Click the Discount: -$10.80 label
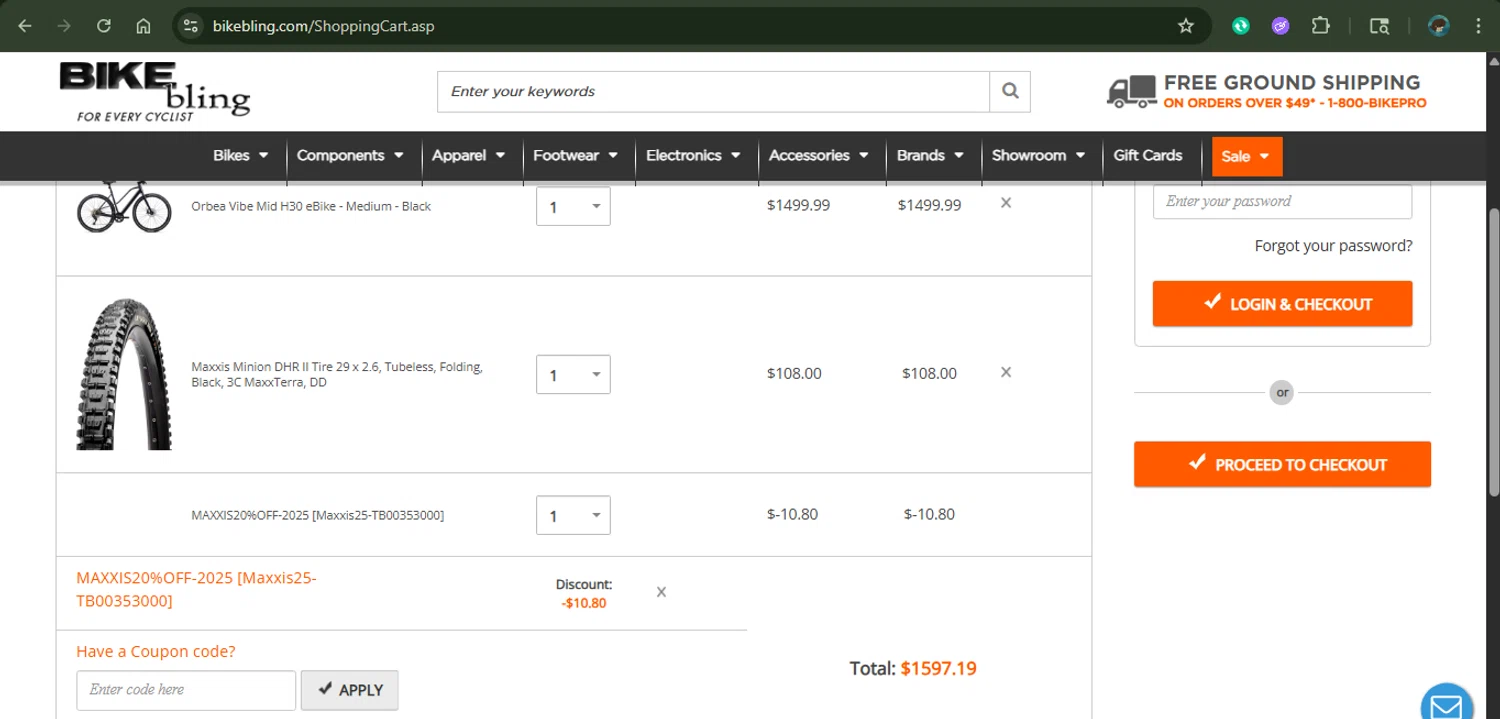 (584, 594)
